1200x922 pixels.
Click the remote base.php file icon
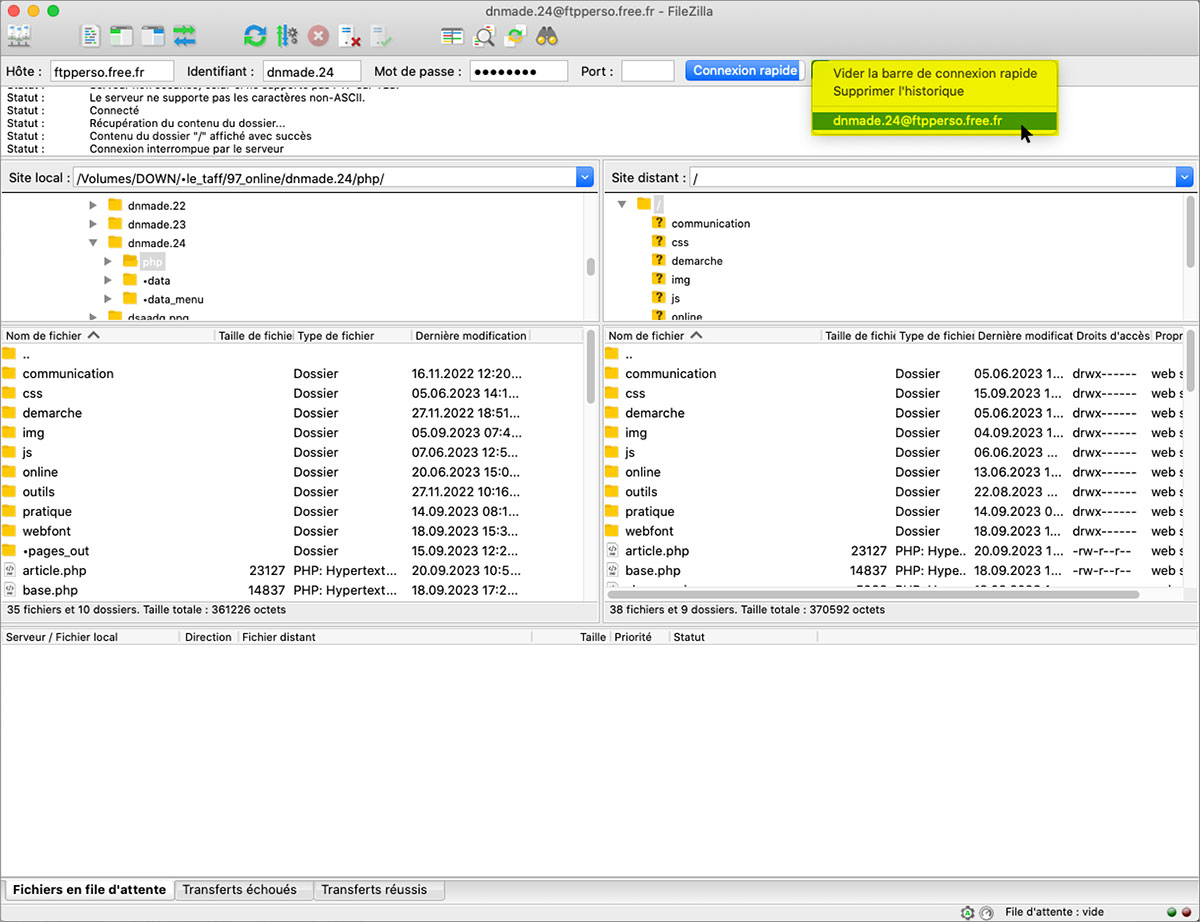click(x=613, y=570)
